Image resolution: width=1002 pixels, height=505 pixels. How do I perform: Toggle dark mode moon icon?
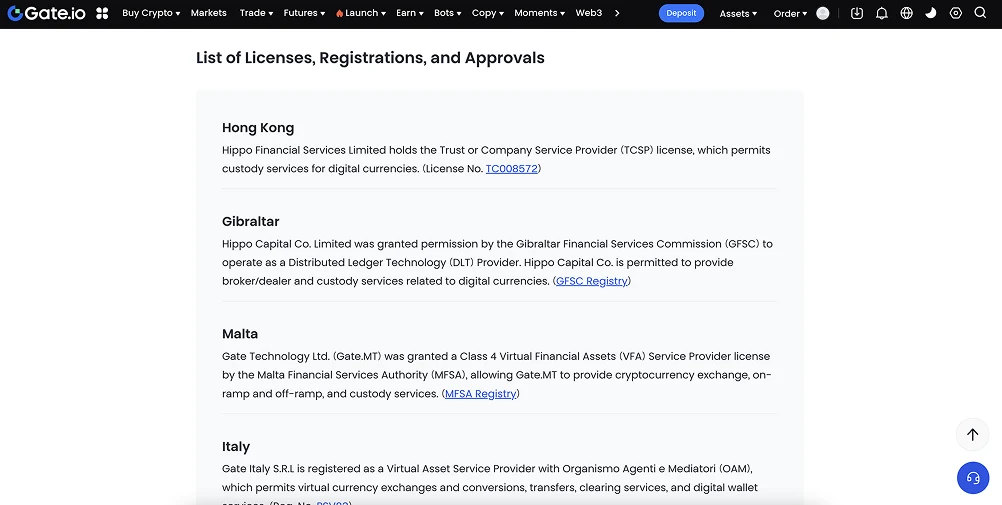(x=931, y=13)
